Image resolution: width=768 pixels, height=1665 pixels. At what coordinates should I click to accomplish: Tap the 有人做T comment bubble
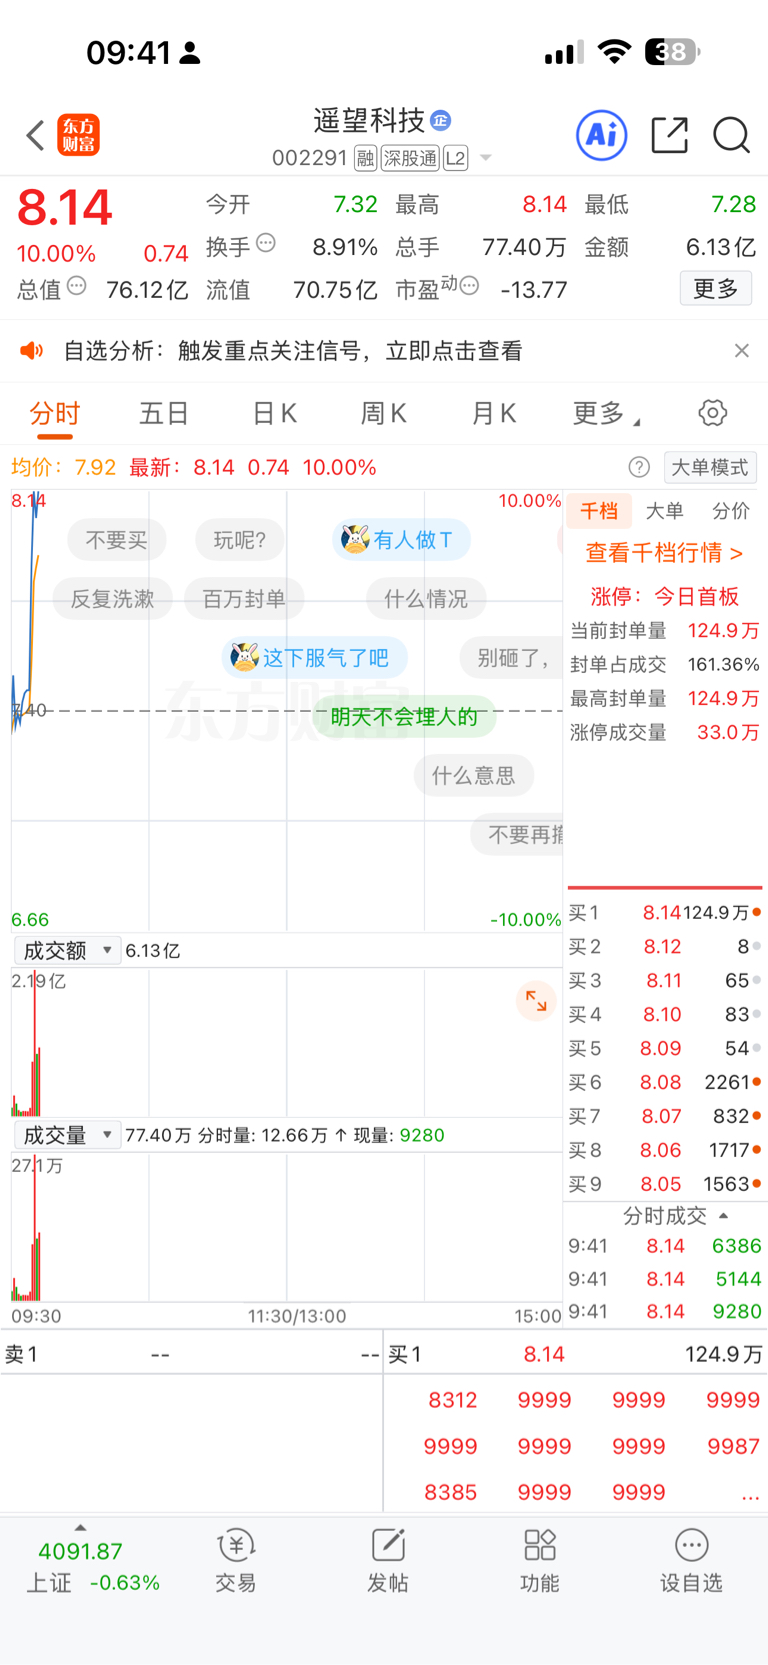[401, 540]
